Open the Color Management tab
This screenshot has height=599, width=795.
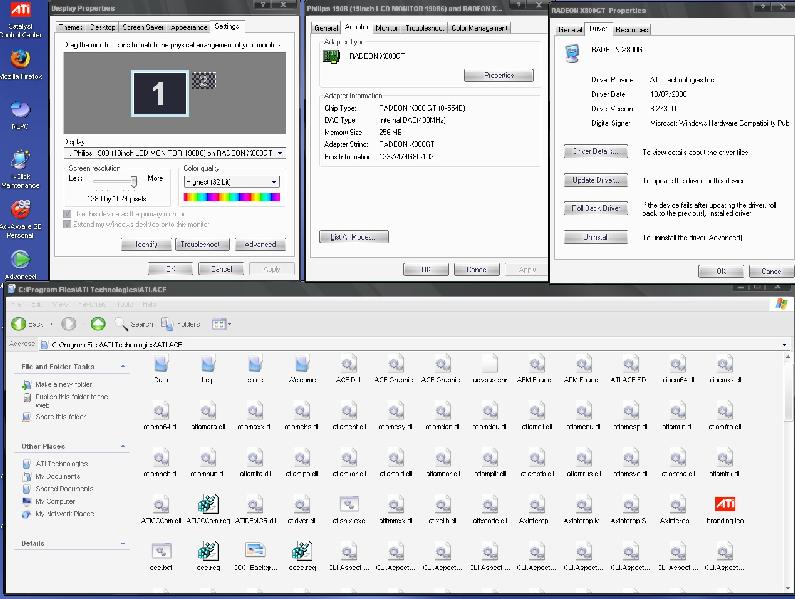point(479,28)
